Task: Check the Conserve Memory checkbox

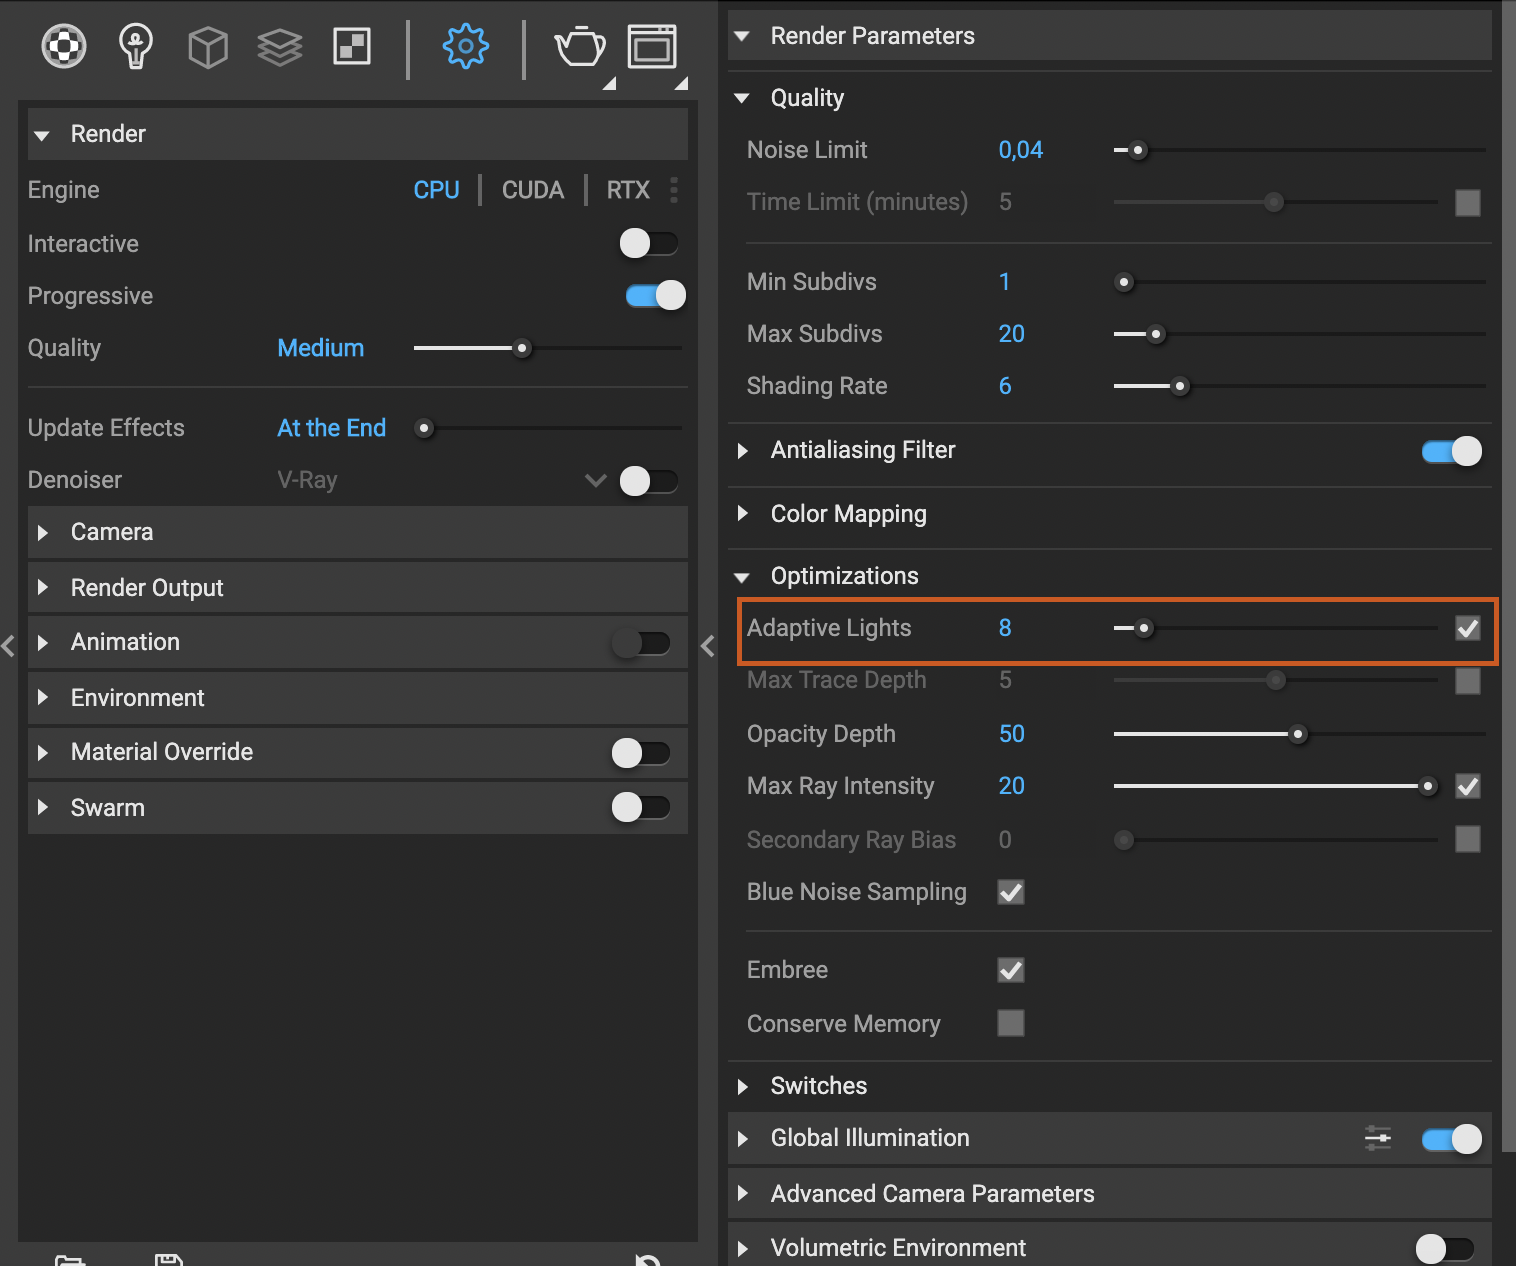Action: 1011,1023
